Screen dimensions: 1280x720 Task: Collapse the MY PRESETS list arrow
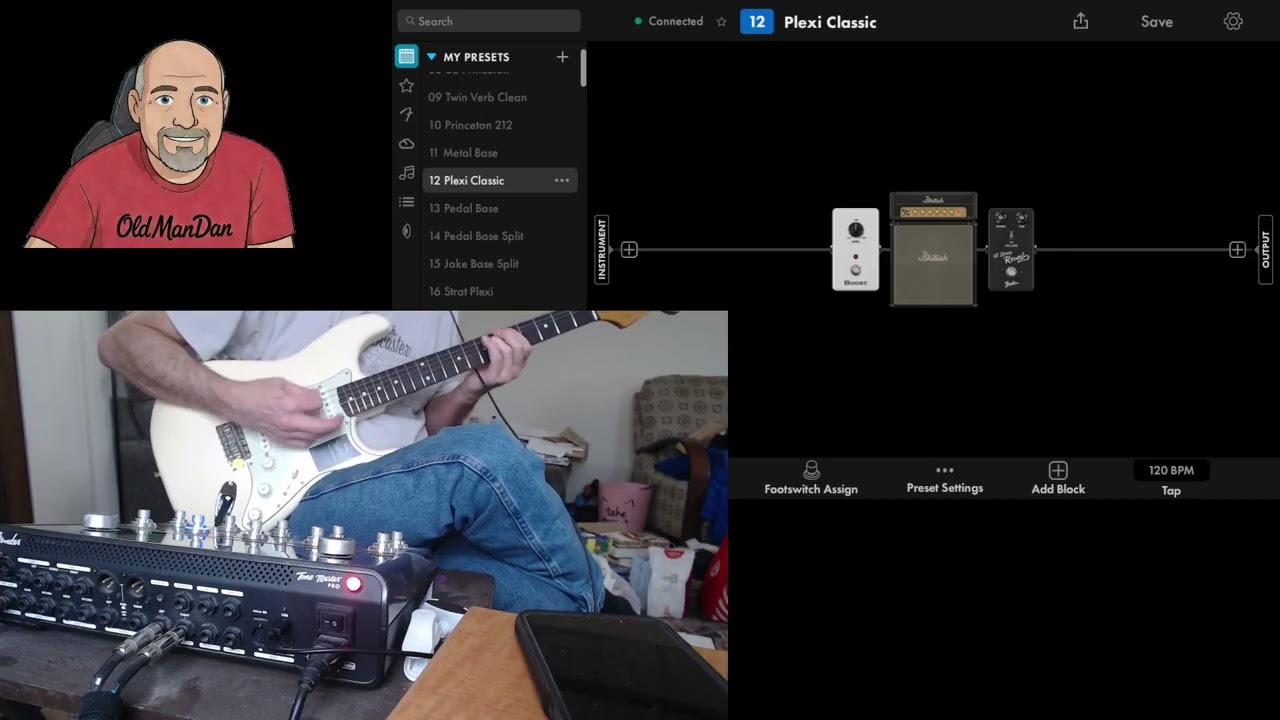(432, 57)
